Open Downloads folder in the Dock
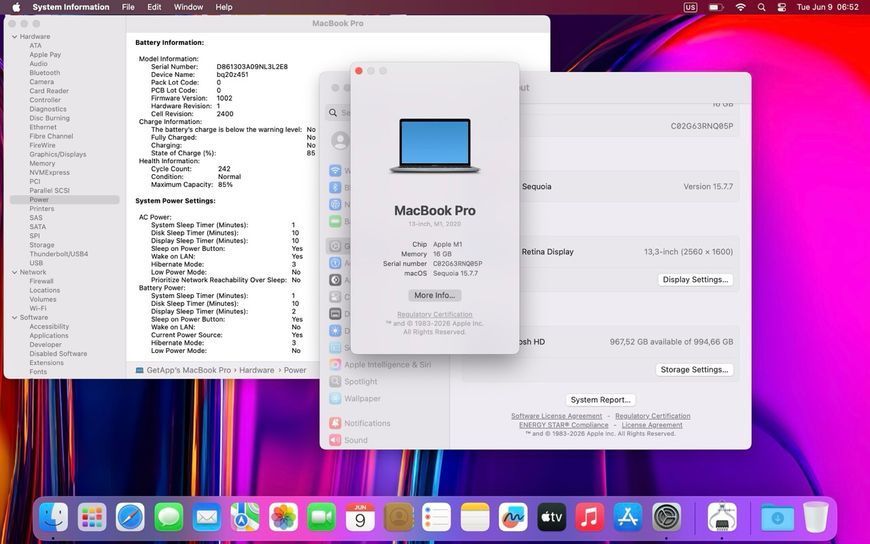 click(777, 517)
